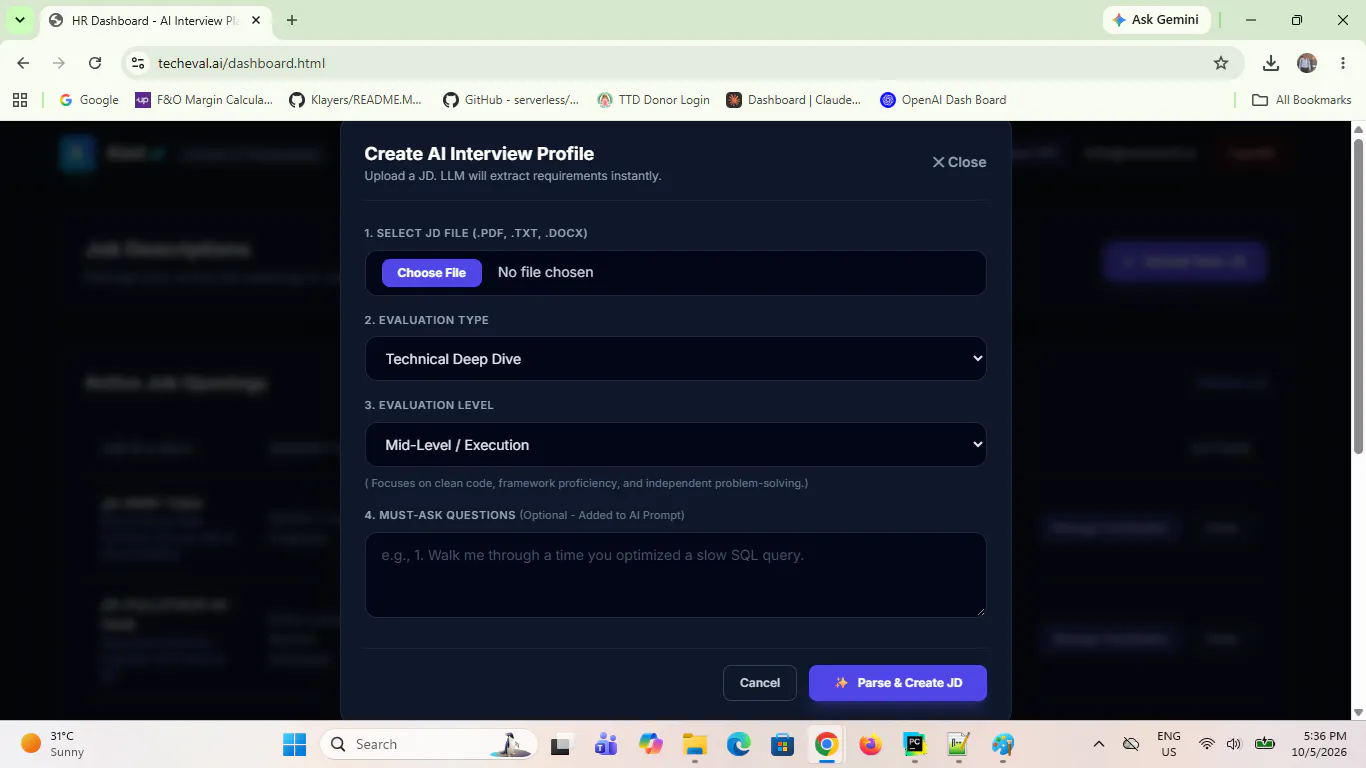Open Firefox from the taskbar
This screenshot has width=1366, height=768.
[x=870, y=744]
